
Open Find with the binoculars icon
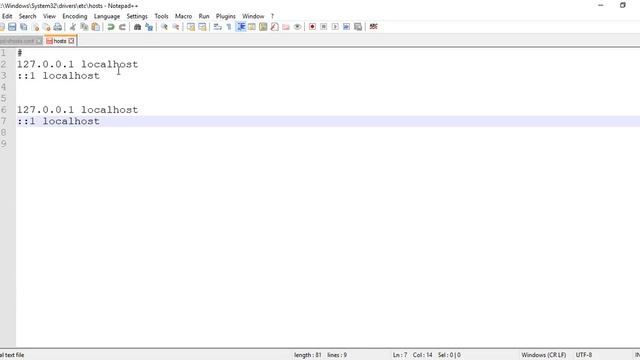tap(138, 27)
